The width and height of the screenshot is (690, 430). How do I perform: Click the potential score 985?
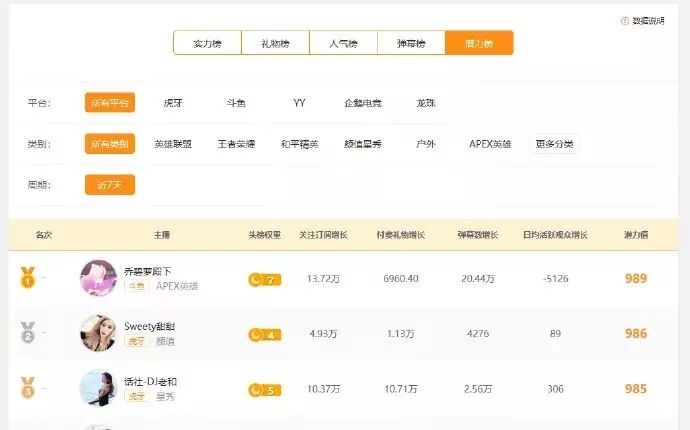[x=636, y=389]
